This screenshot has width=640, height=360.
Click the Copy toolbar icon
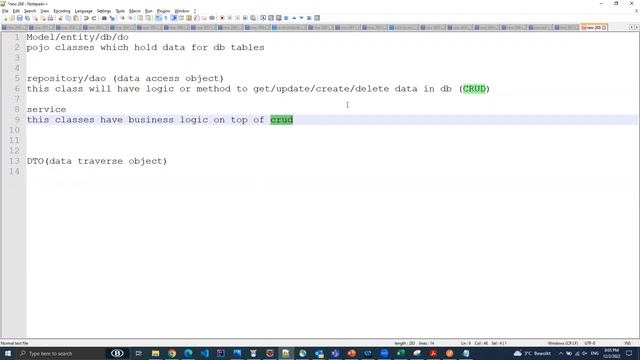pos(68,18)
